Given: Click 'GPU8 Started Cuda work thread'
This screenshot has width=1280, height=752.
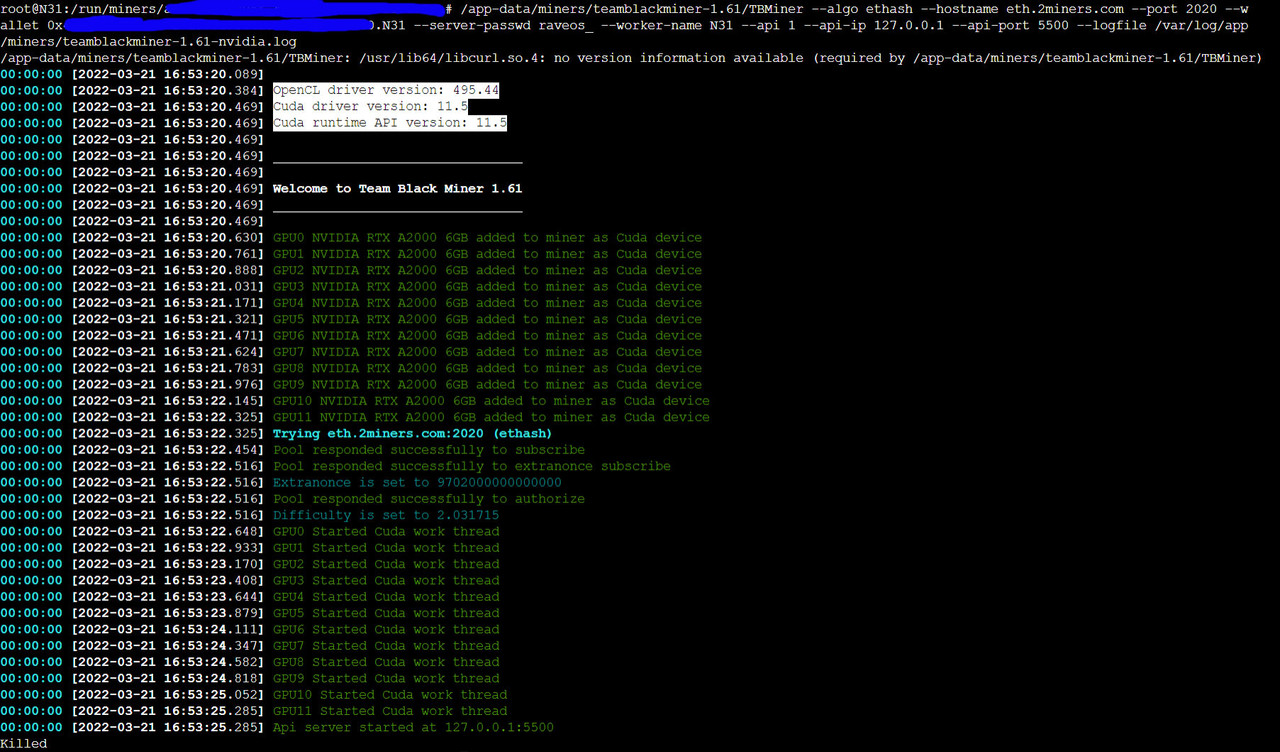Looking at the screenshot, I should point(386,662).
